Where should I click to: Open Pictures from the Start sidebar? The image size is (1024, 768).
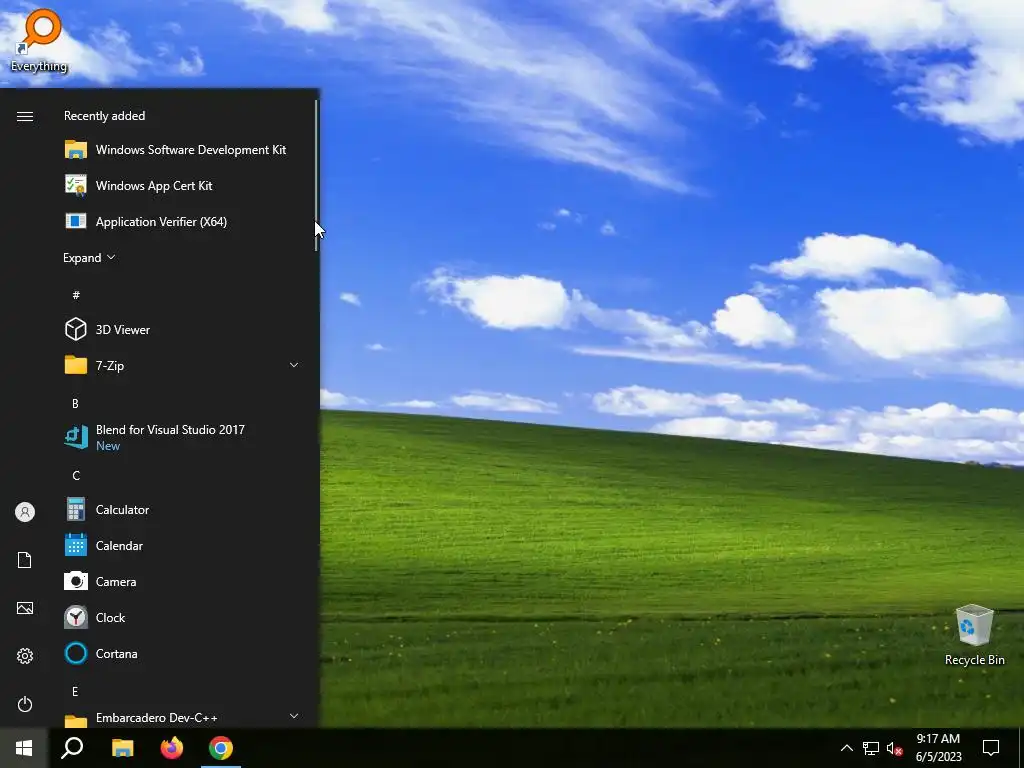tap(25, 608)
